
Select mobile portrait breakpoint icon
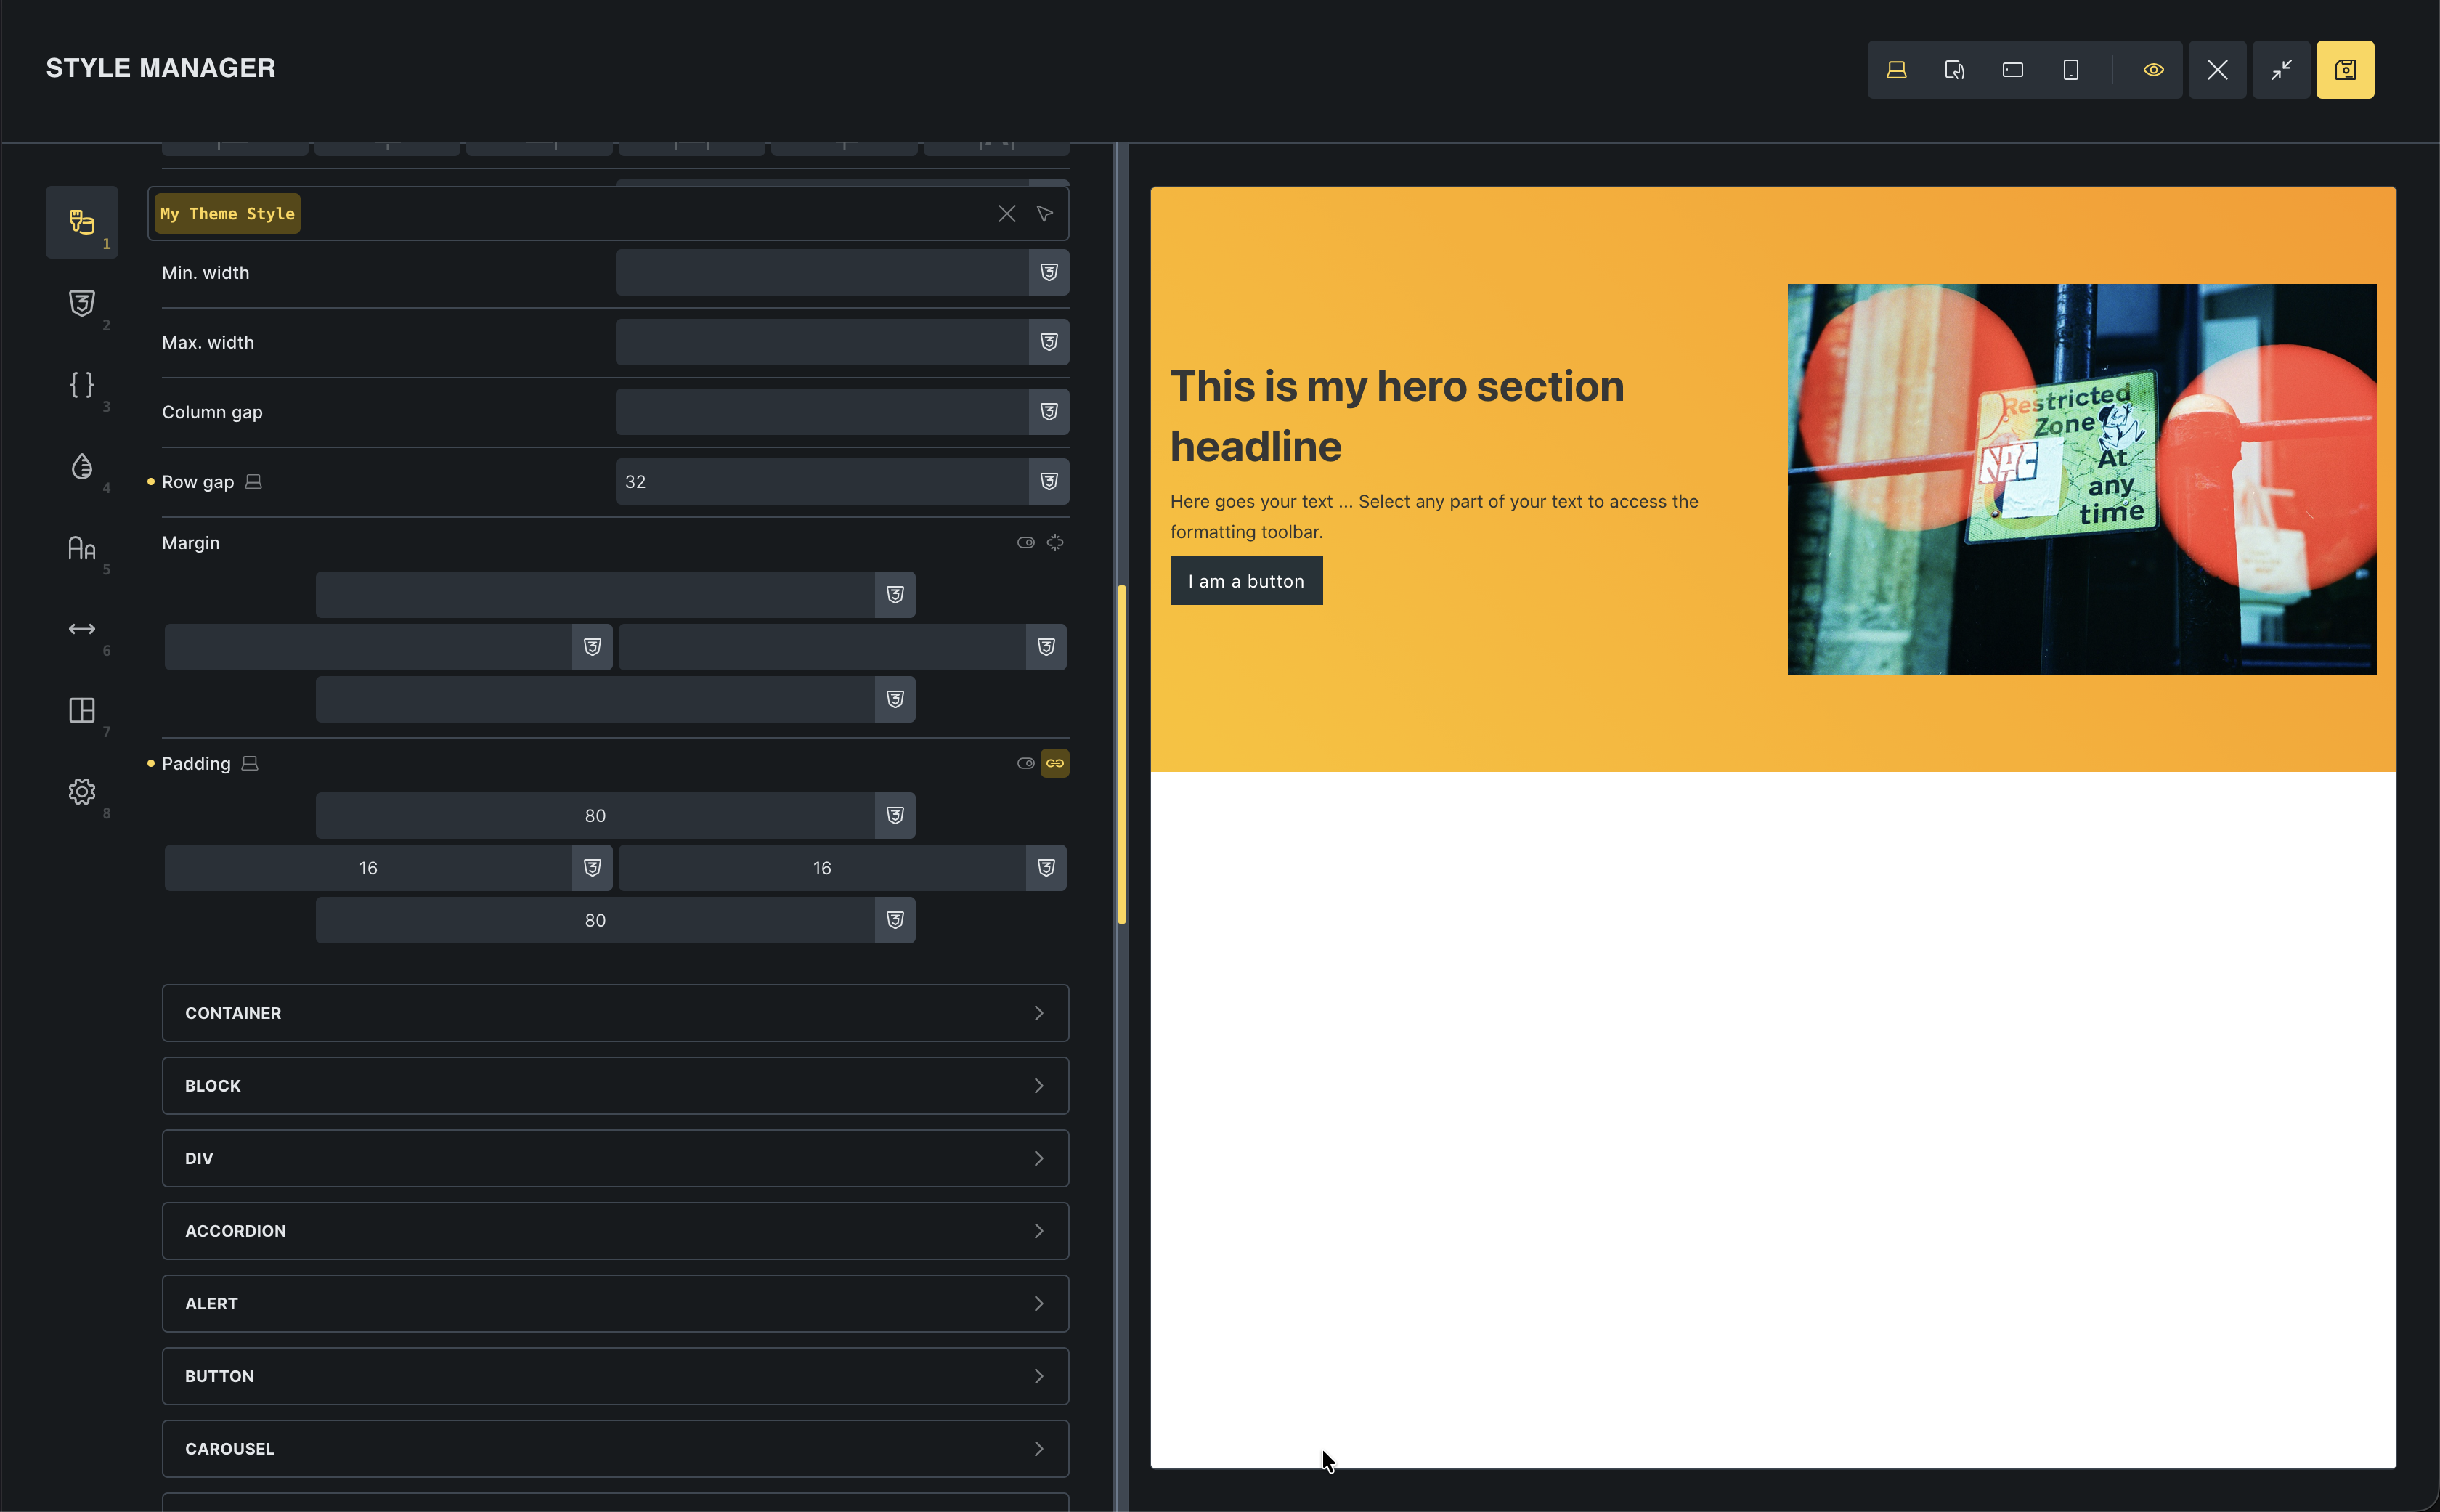pos(2071,70)
